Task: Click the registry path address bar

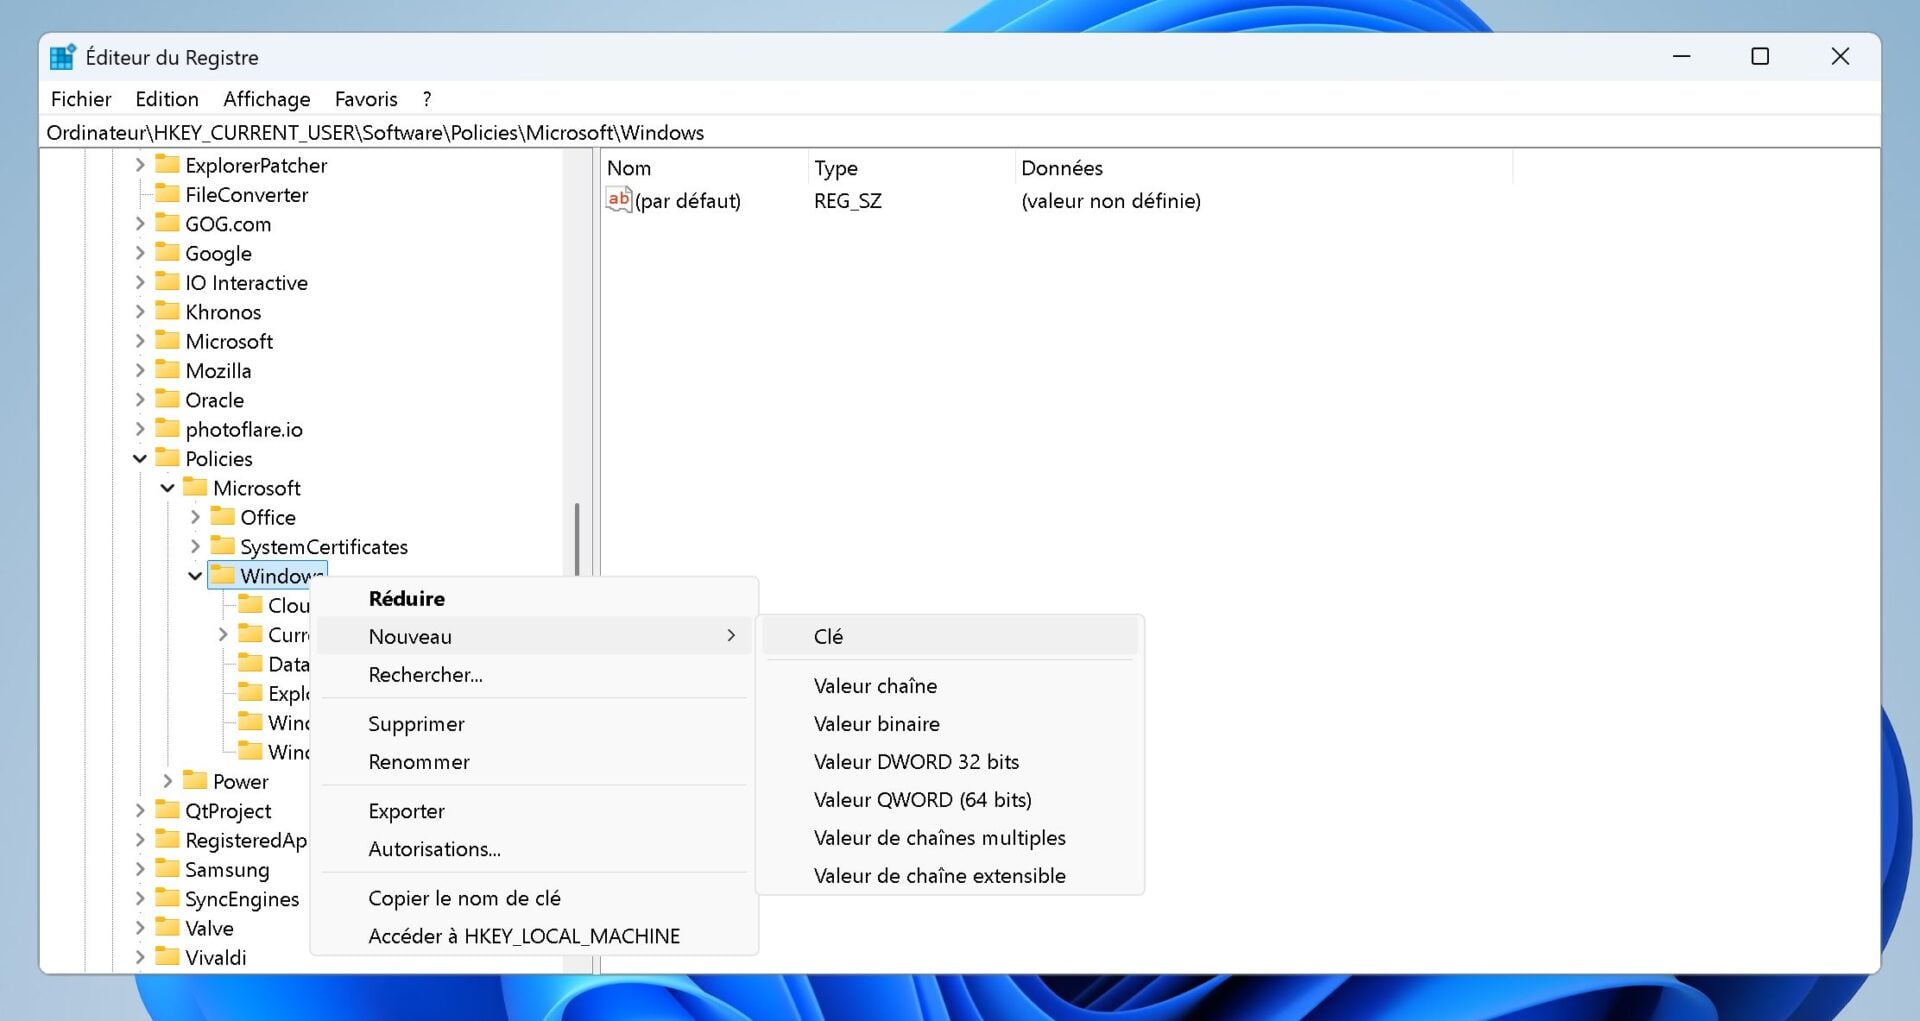Action: pyautogui.click(x=960, y=132)
